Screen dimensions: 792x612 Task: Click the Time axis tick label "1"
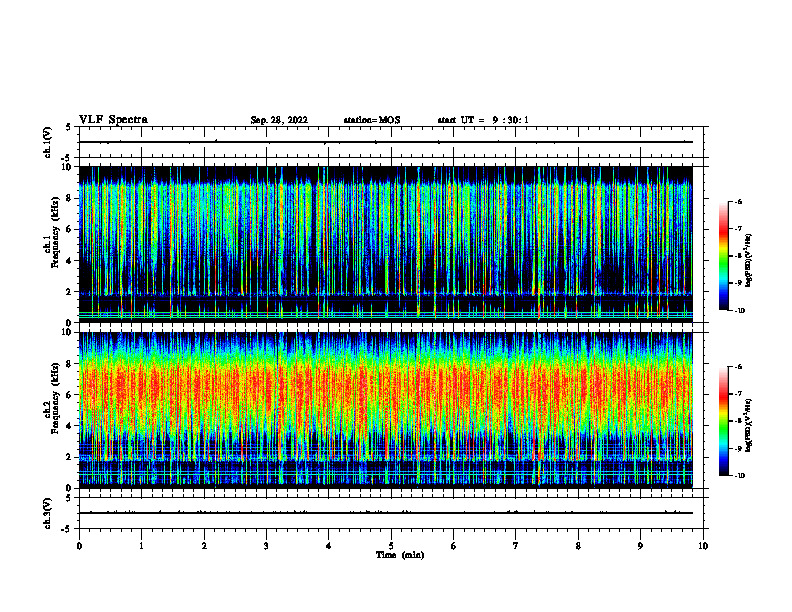(x=141, y=546)
